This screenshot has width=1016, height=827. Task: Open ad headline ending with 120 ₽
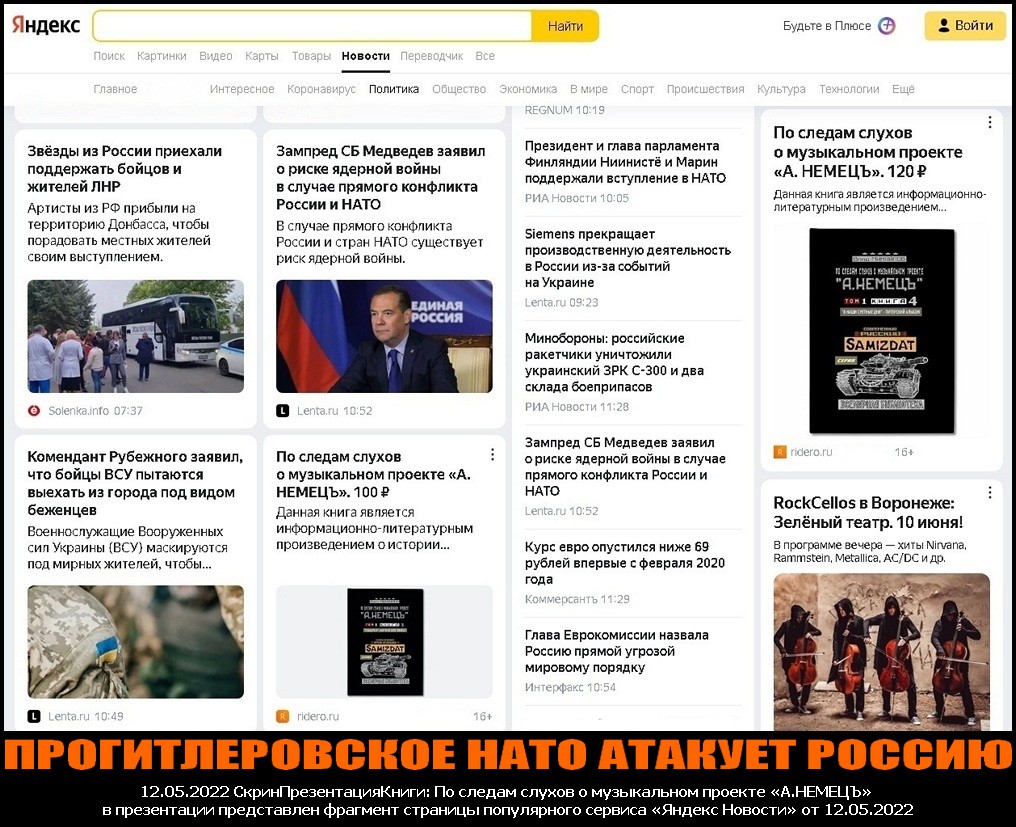[x=868, y=152]
